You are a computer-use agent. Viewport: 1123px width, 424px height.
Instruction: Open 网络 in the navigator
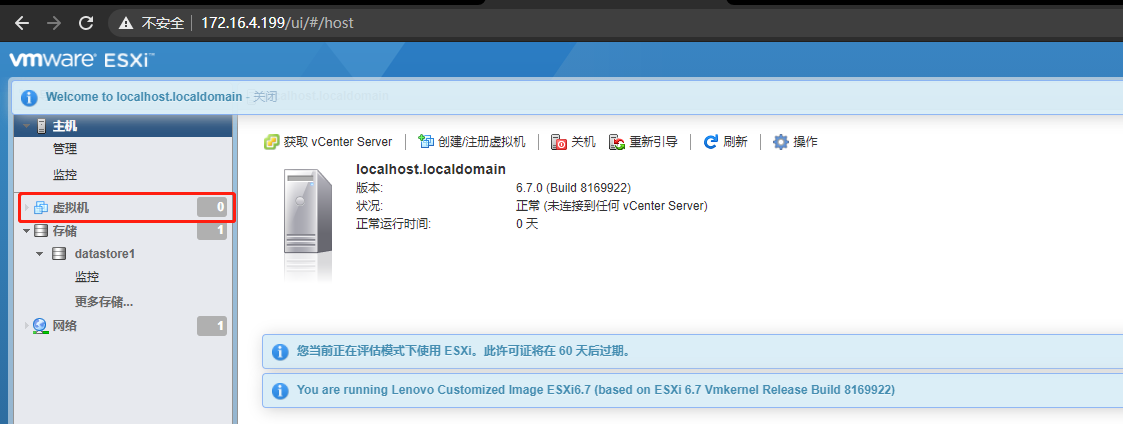pos(65,326)
